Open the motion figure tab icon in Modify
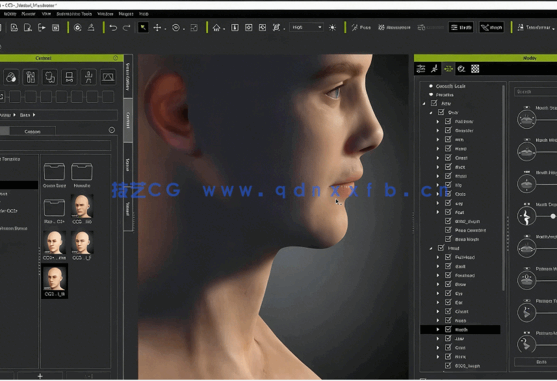This screenshot has width=557, height=381. [x=434, y=69]
